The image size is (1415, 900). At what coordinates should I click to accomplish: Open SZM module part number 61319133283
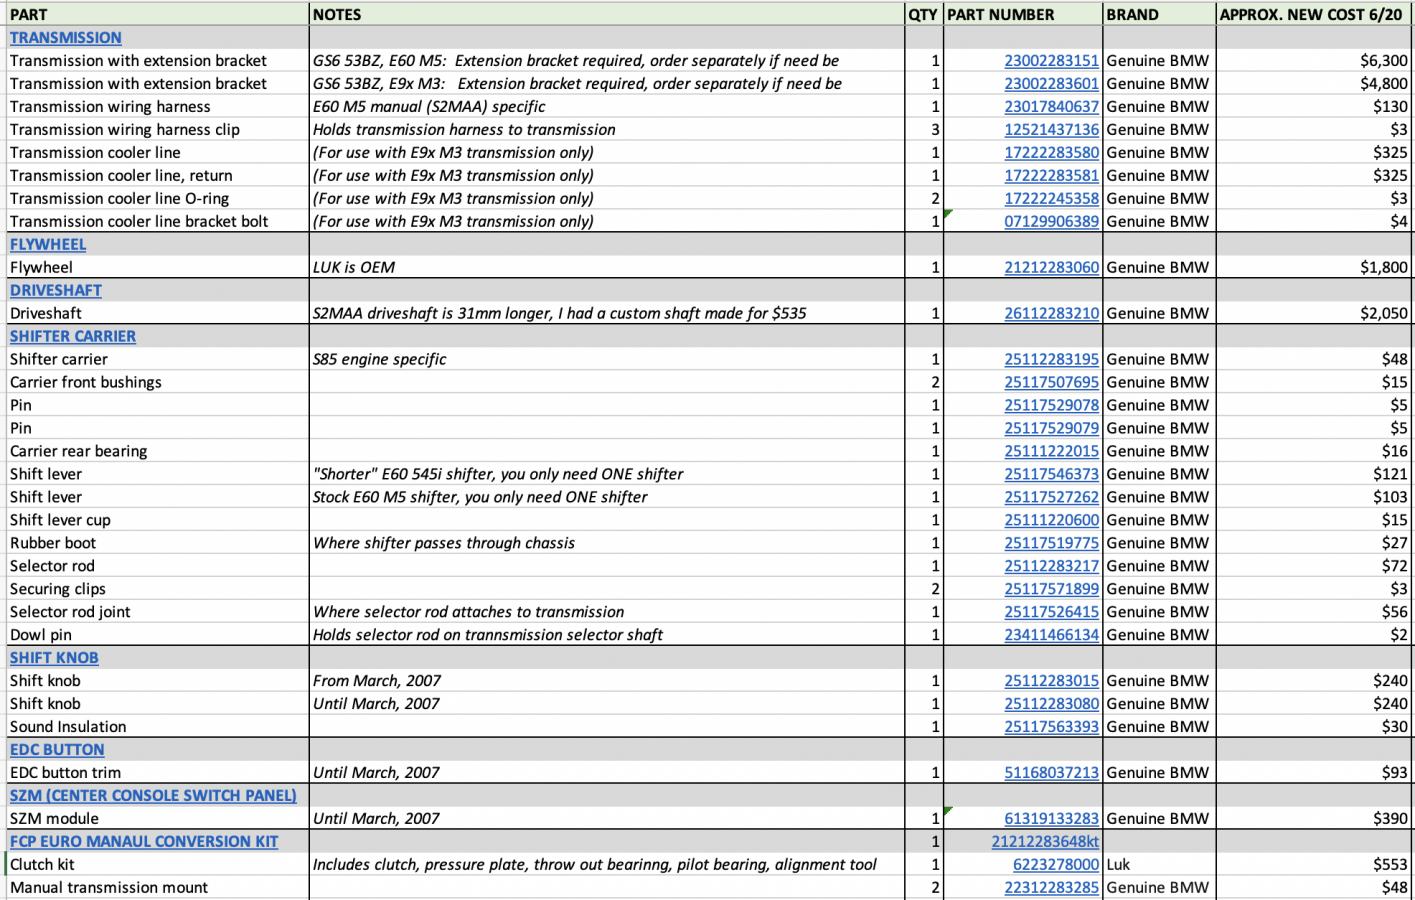pos(1051,819)
